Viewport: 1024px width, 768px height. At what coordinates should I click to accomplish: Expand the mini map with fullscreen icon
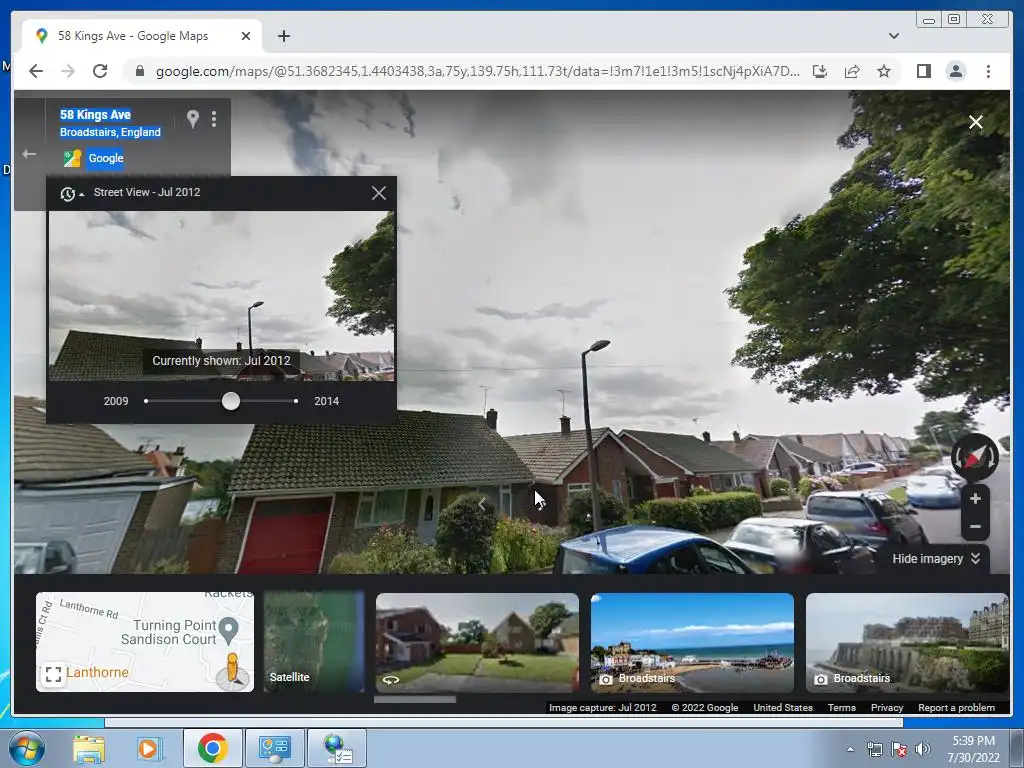click(x=54, y=675)
